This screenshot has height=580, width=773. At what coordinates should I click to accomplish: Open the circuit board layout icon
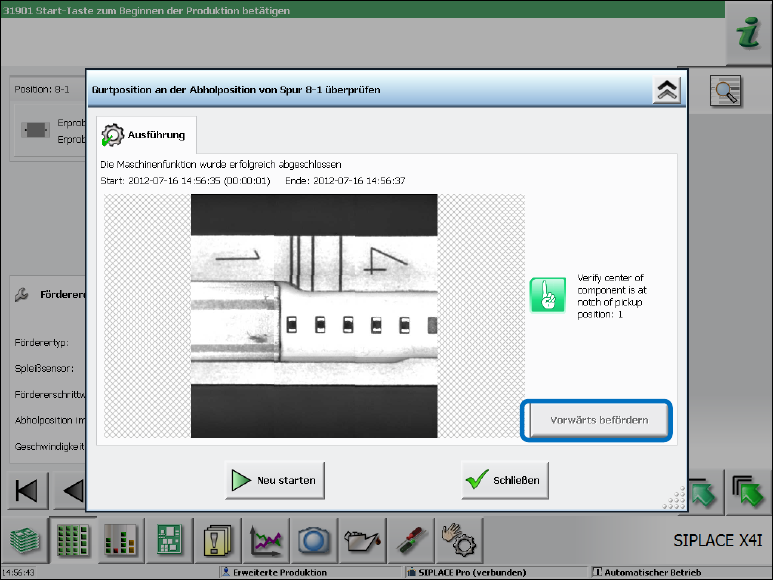(x=169, y=541)
